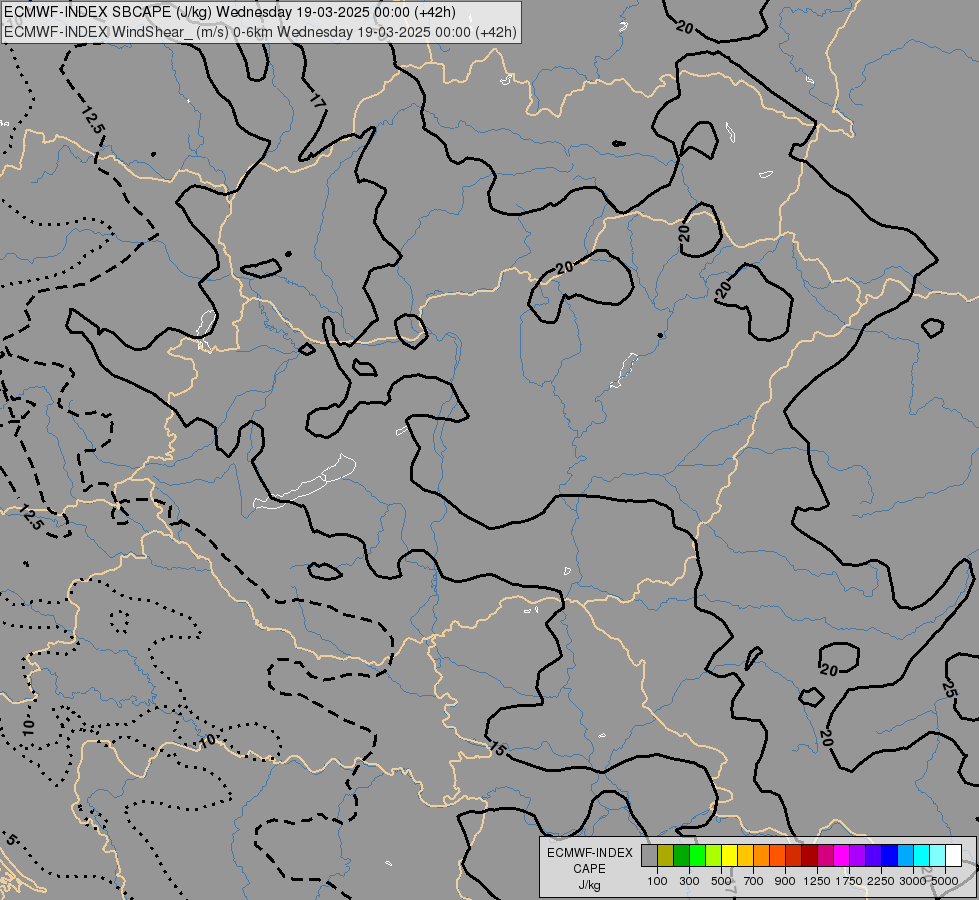Image resolution: width=979 pixels, height=900 pixels.
Task: Click the legend value '3000'
Action: (x=913, y=881)
